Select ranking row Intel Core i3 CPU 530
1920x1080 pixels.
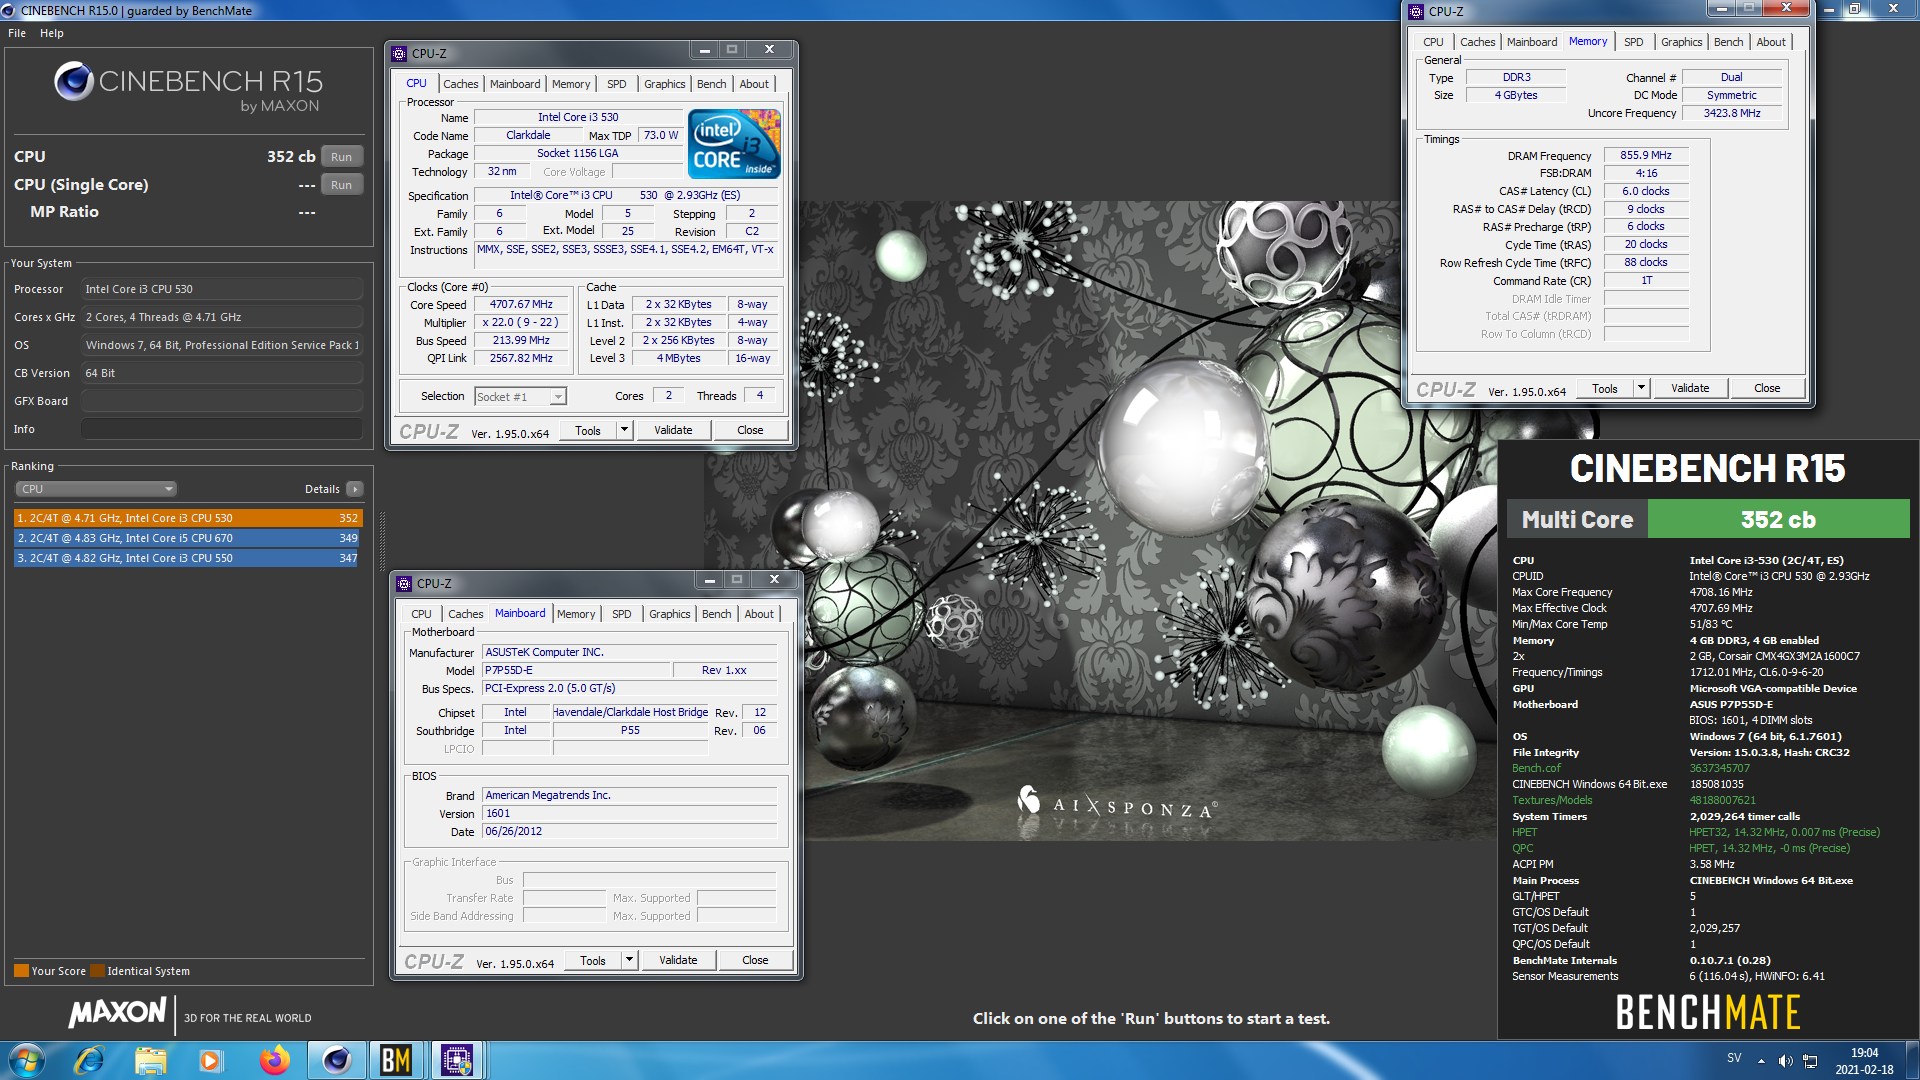tap(187, 518)
